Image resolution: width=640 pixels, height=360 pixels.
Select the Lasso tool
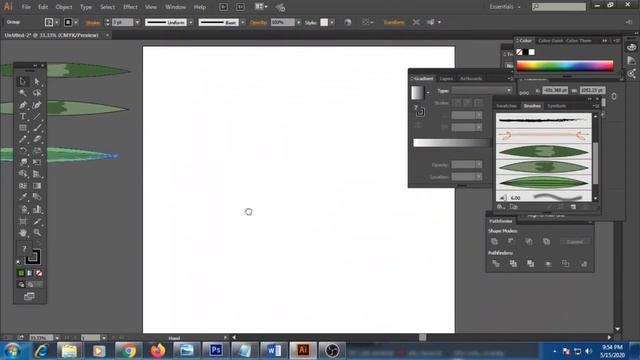(37, 93)
